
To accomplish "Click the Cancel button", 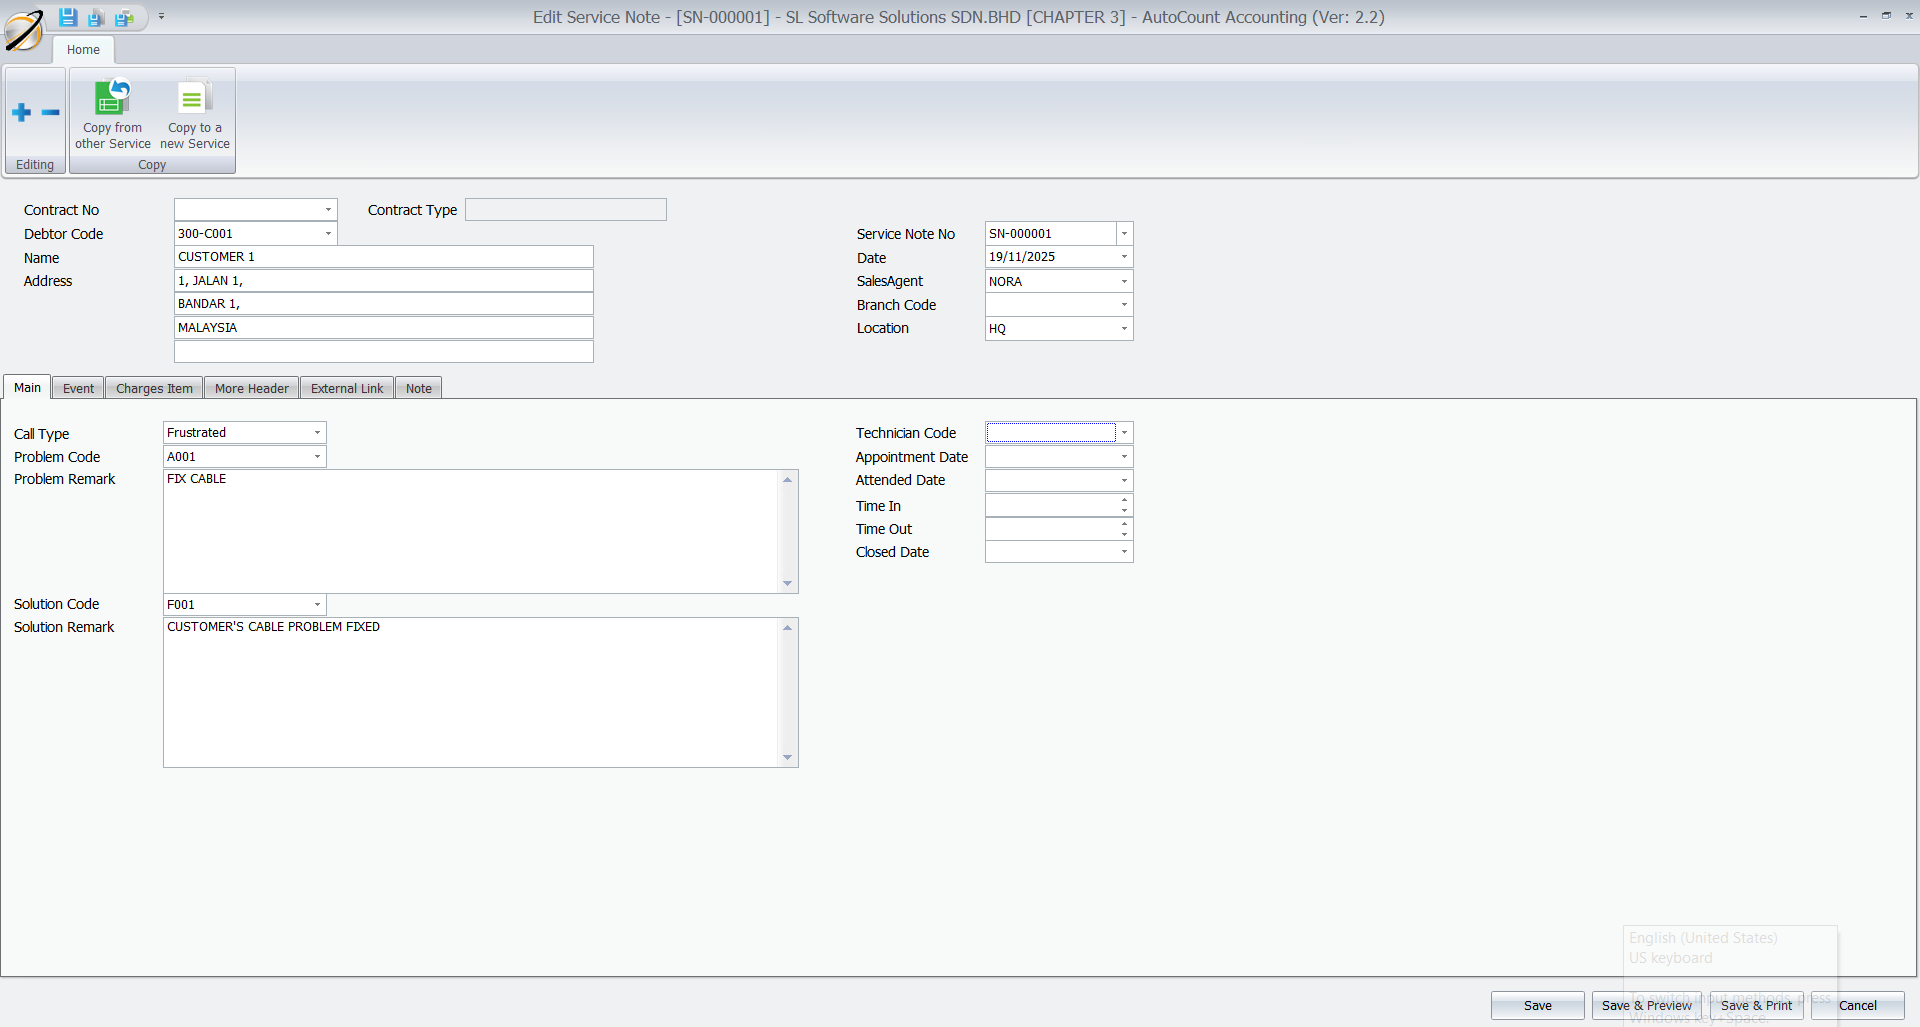I will click(1859, 1005).
